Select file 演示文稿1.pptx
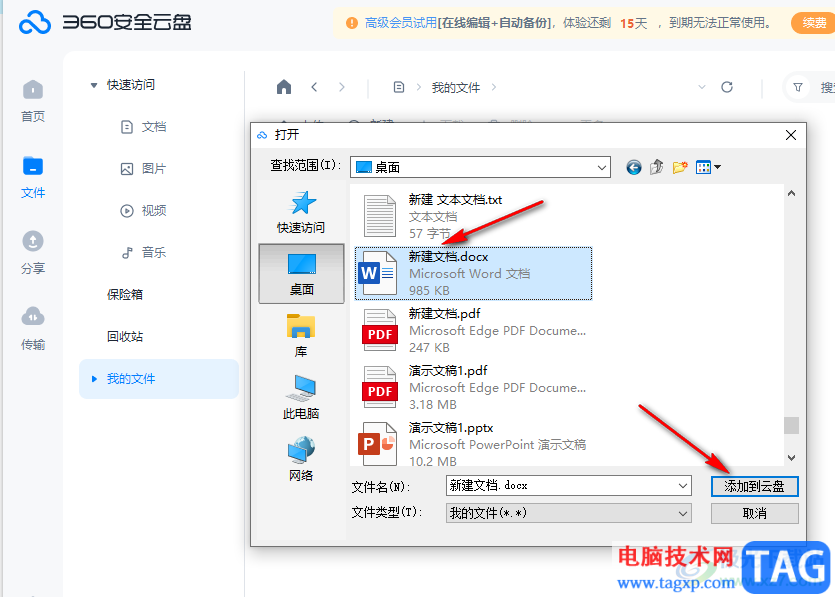The height and width of the screenshot is (597, 835). coord(473,443)
